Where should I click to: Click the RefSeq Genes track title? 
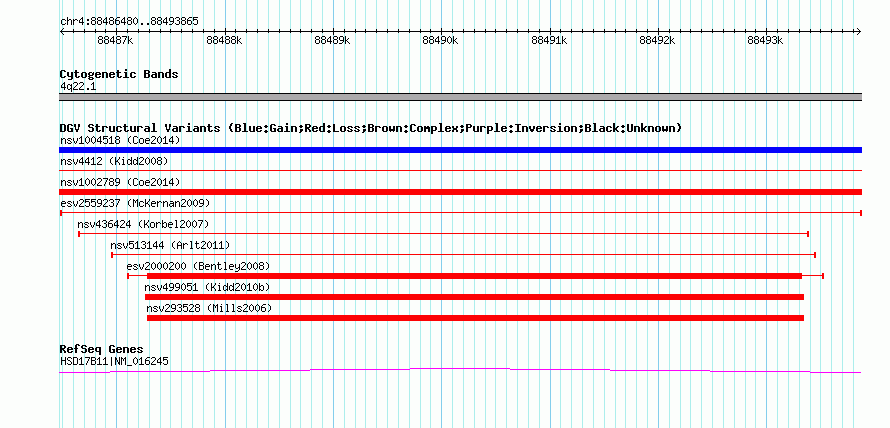pos(102,349)
